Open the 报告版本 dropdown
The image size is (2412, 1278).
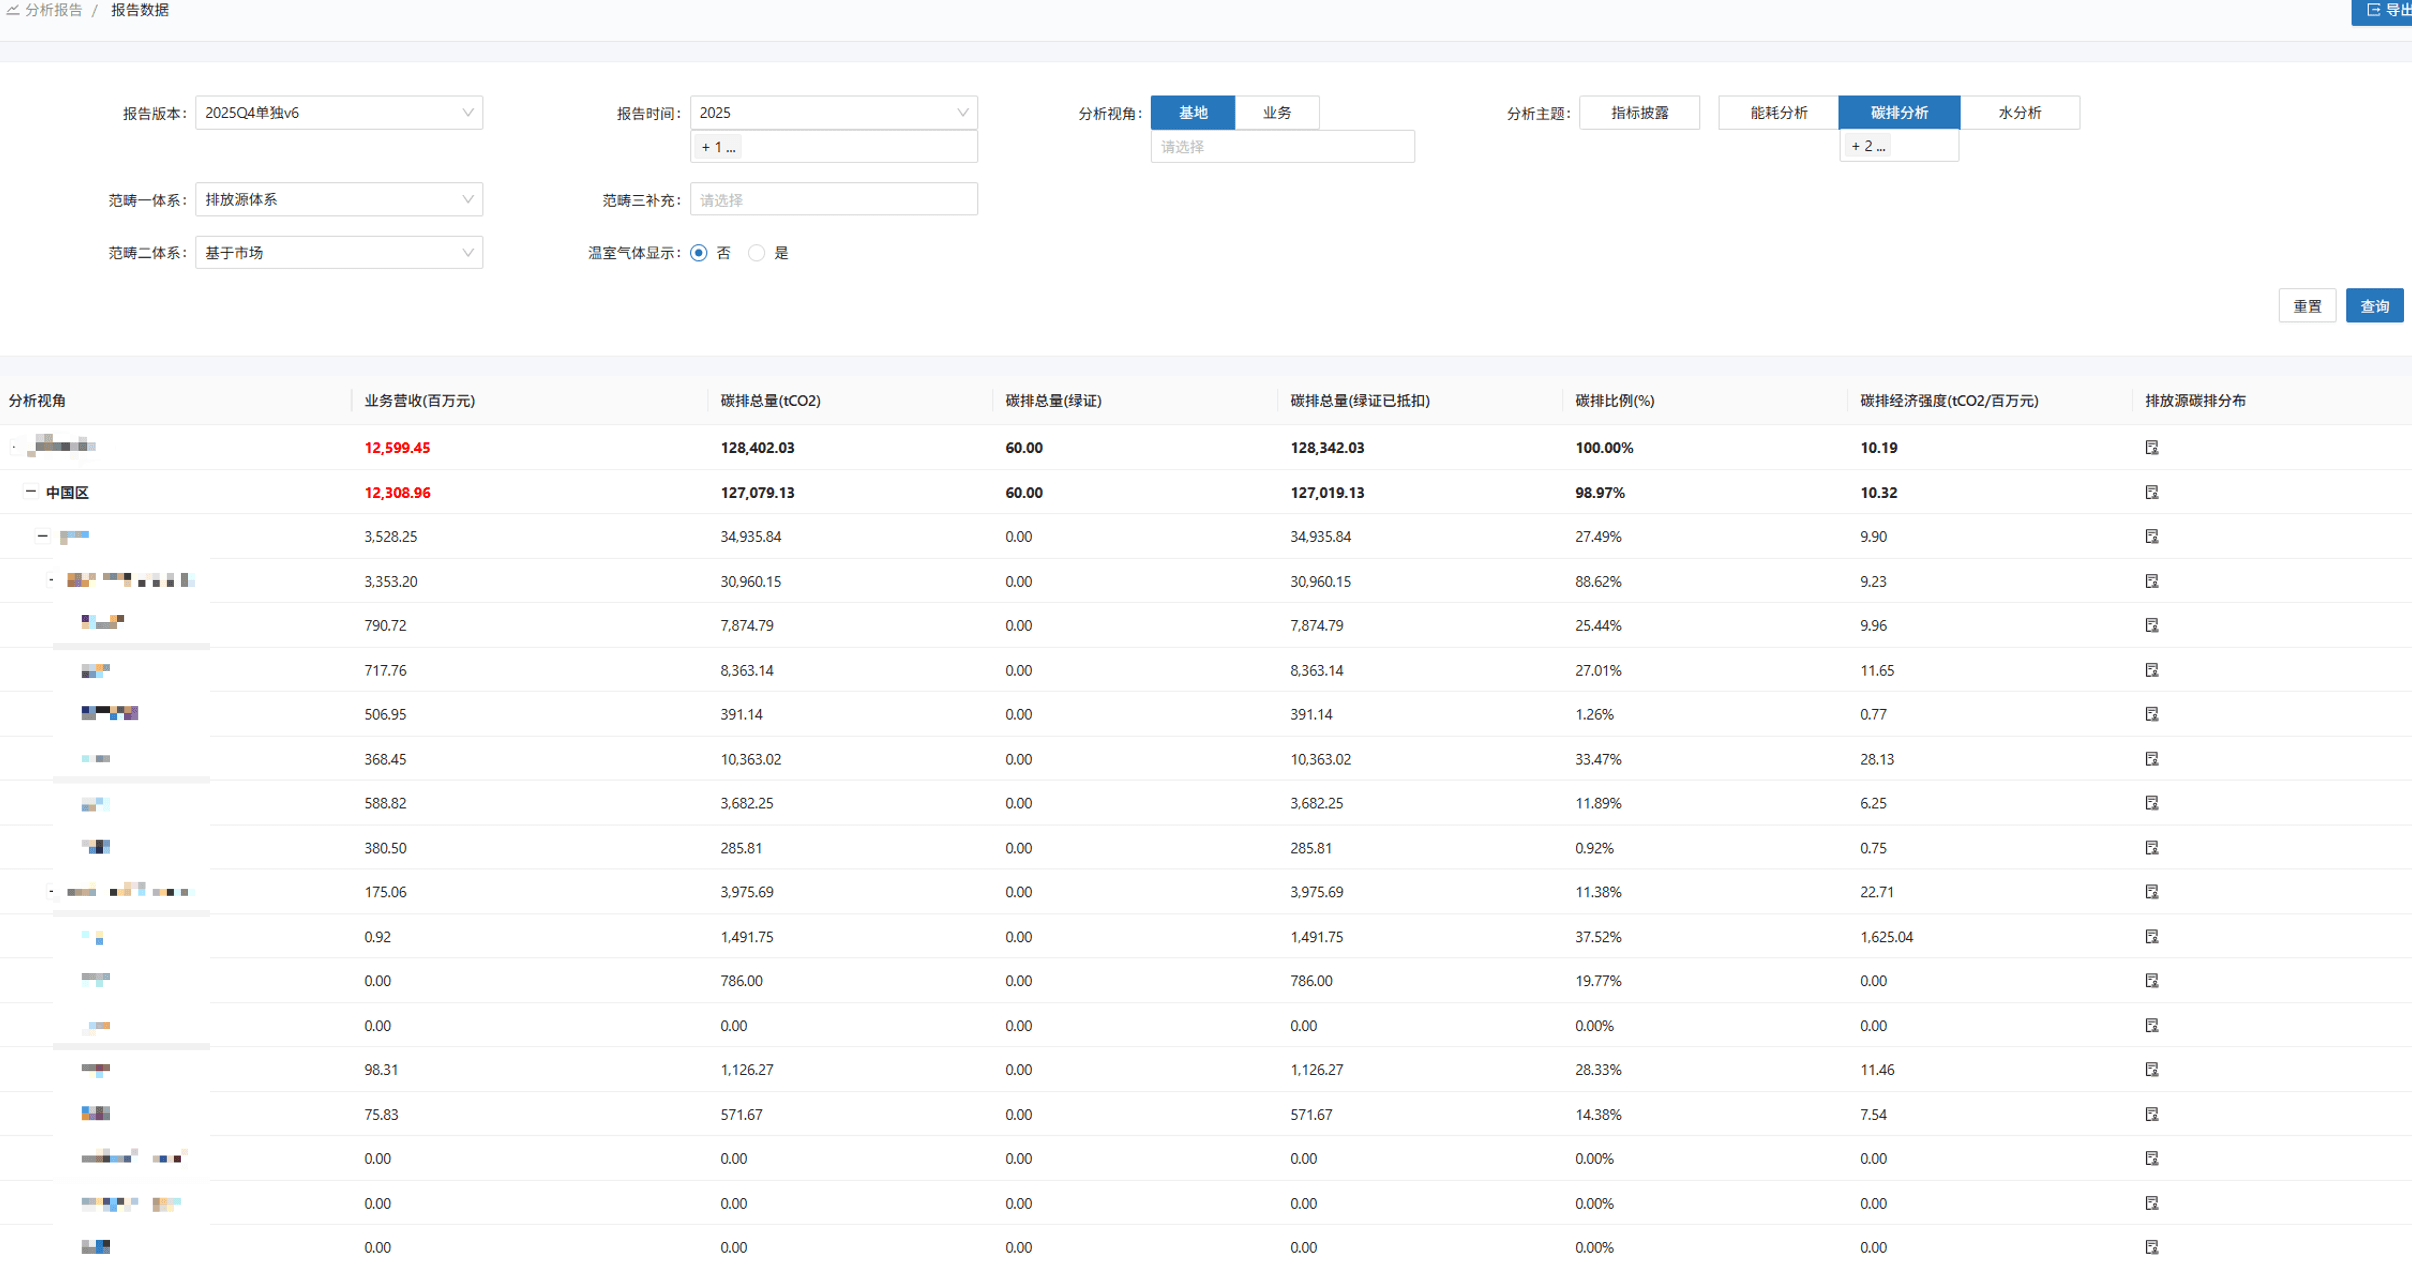pyautogui.click(x=339, y=113)
